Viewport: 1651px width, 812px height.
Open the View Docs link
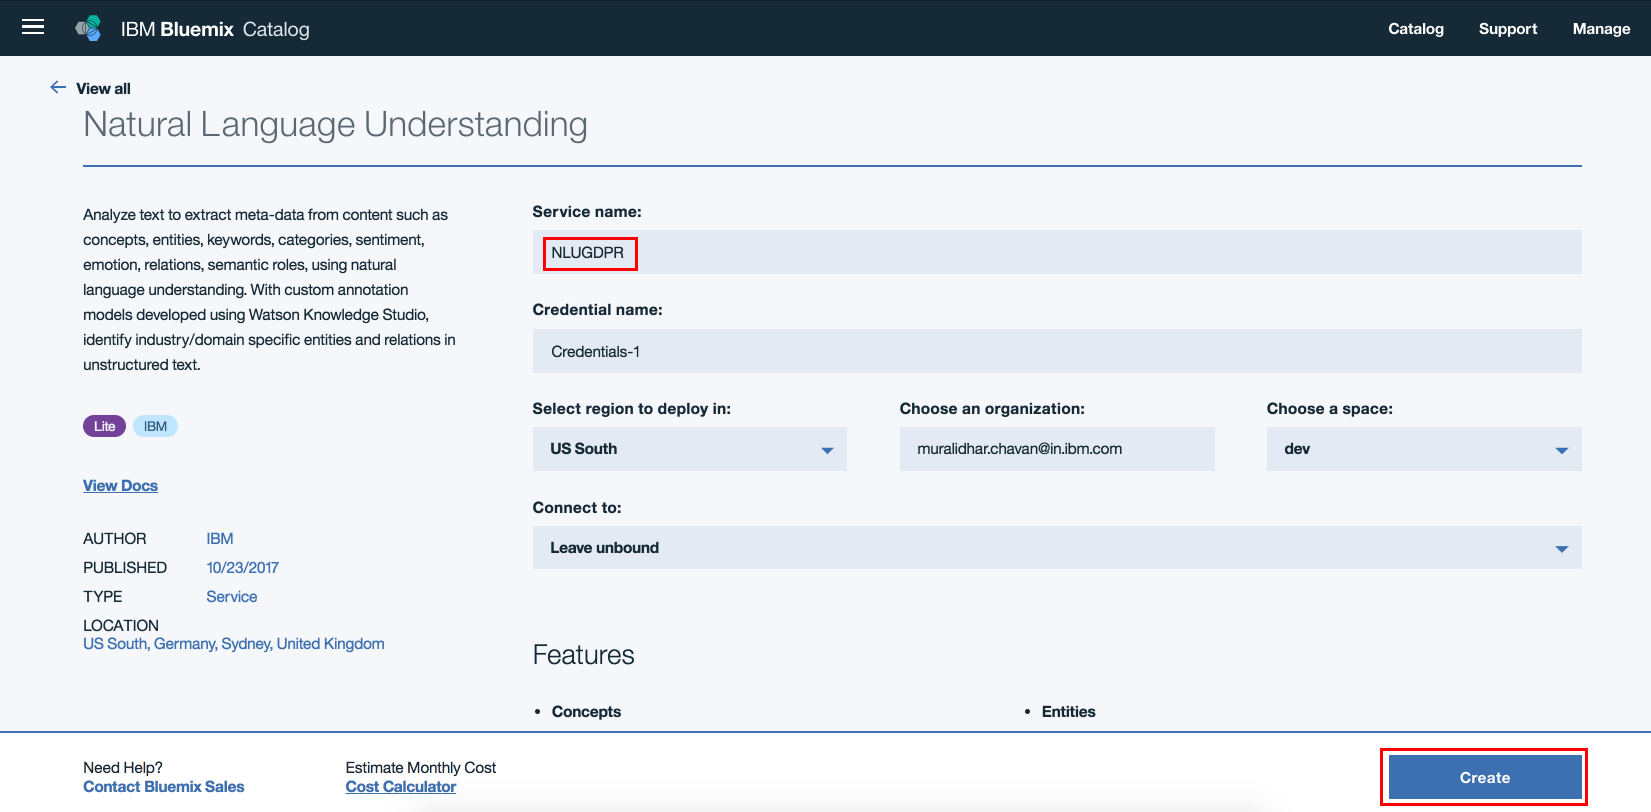point(120,486)
